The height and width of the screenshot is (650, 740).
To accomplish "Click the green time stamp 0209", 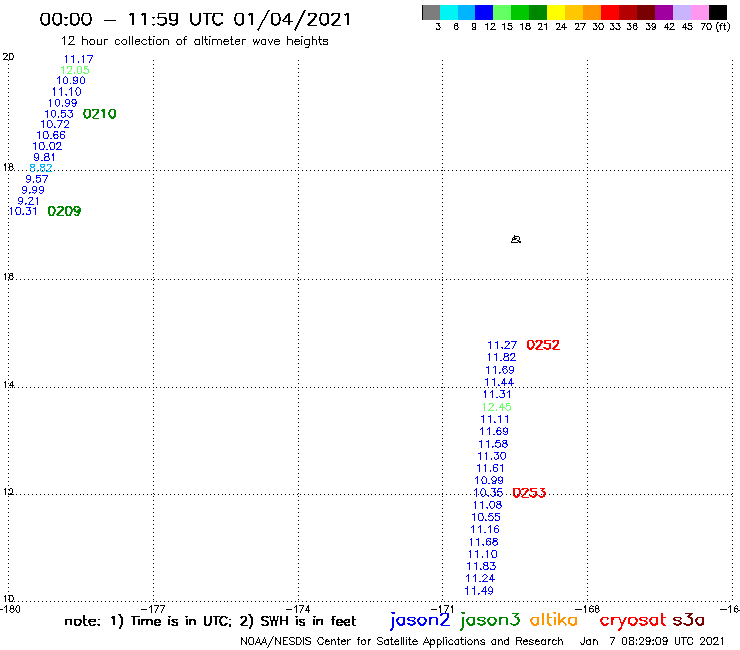I will click(64, 211).
